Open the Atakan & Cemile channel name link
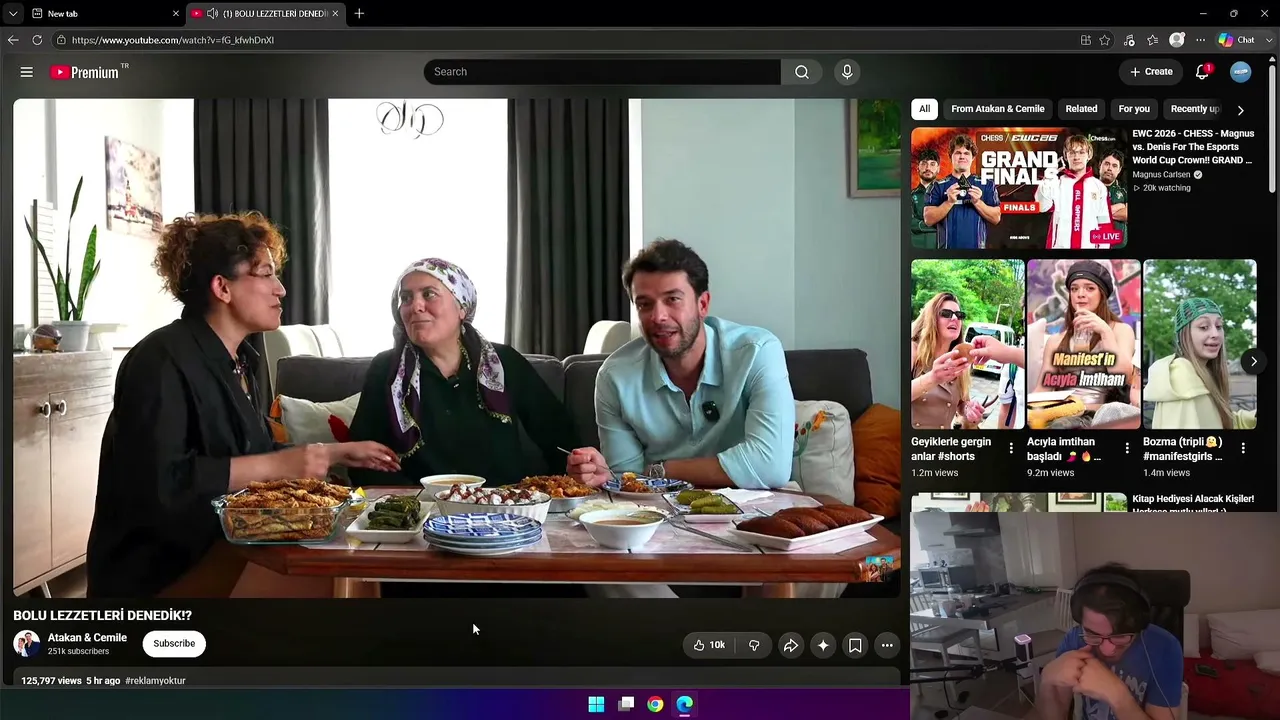Viewport: 1280px width, 720px height. tap(87, 638)
